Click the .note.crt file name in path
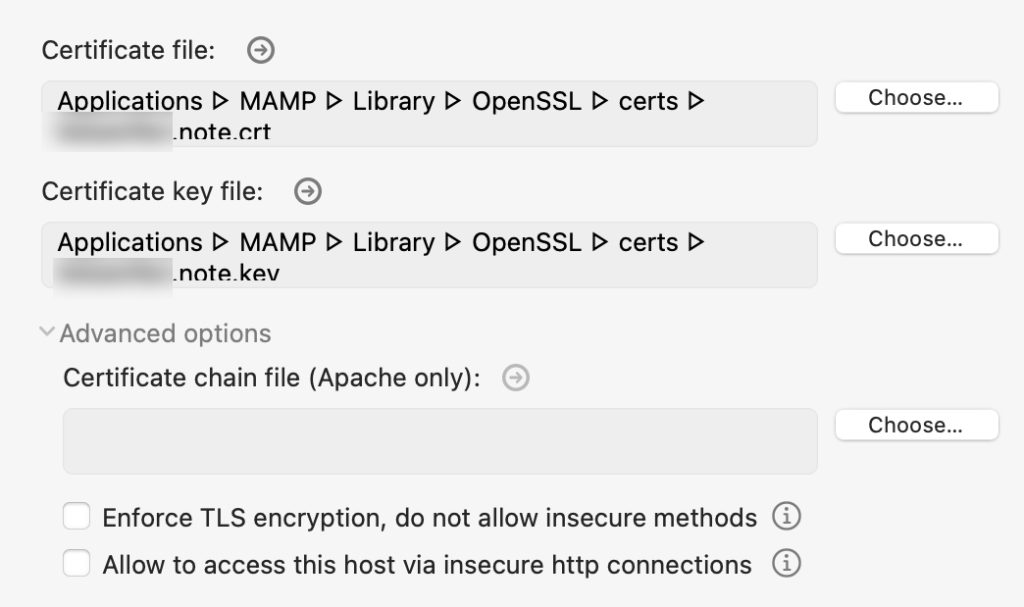The height and width of the screenshot is (607, 1024). pos(222,132)
